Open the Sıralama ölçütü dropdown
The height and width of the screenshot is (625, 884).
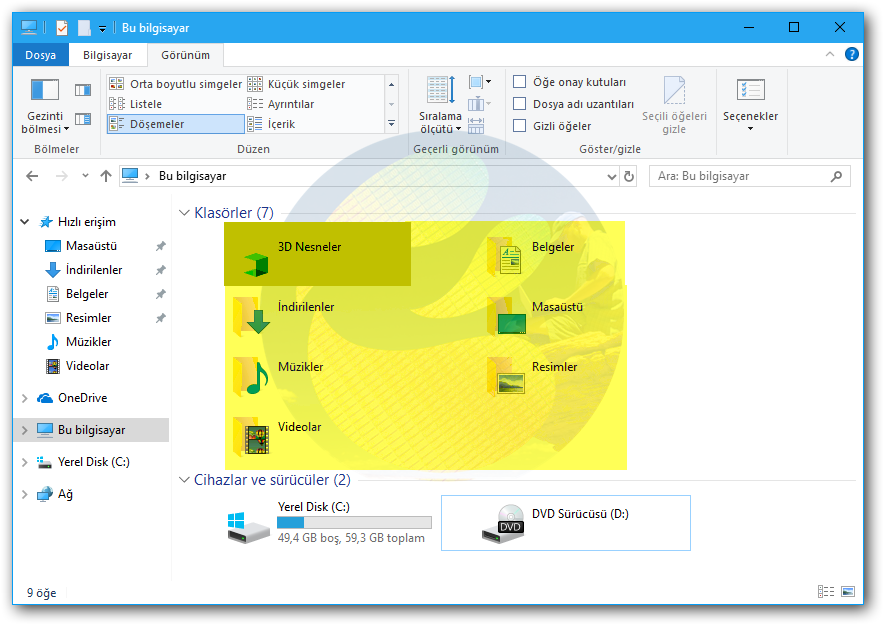coord(440,106)
